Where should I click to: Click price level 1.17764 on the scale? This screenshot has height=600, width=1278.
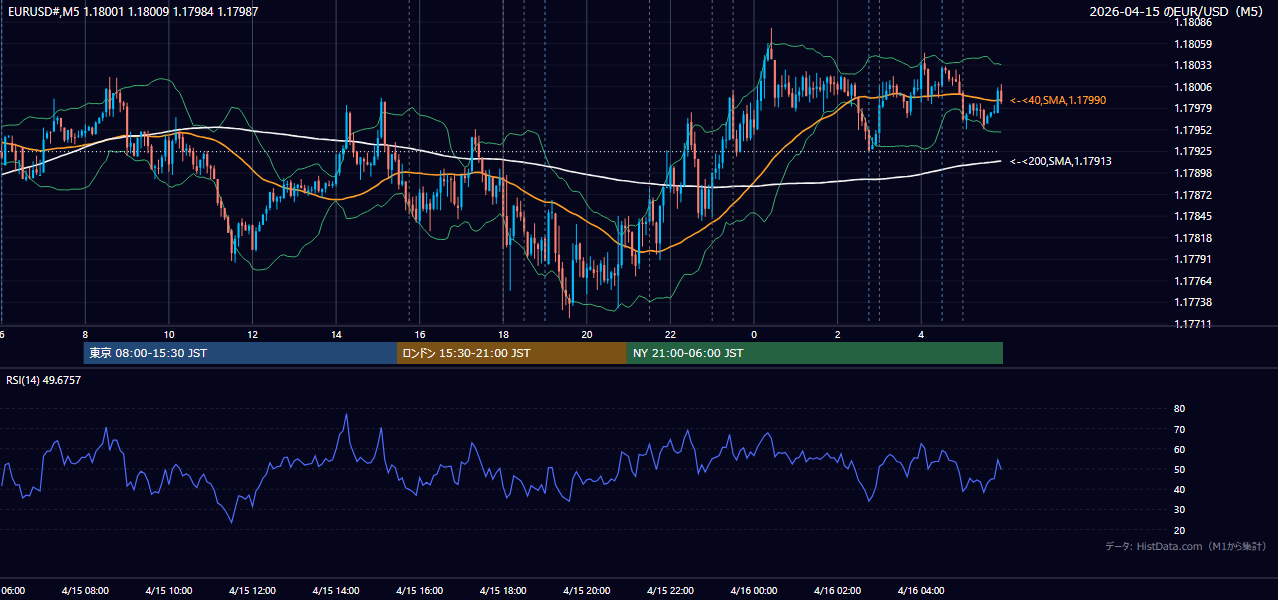click(x=1193, y=281)
